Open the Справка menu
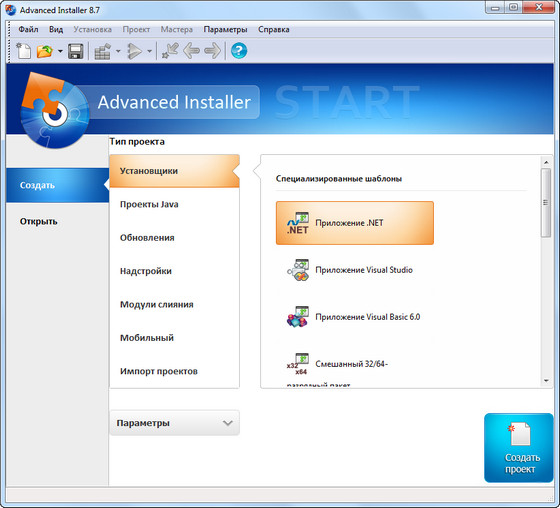This screenshot has width=560, height=508. (x=274, y=29)
